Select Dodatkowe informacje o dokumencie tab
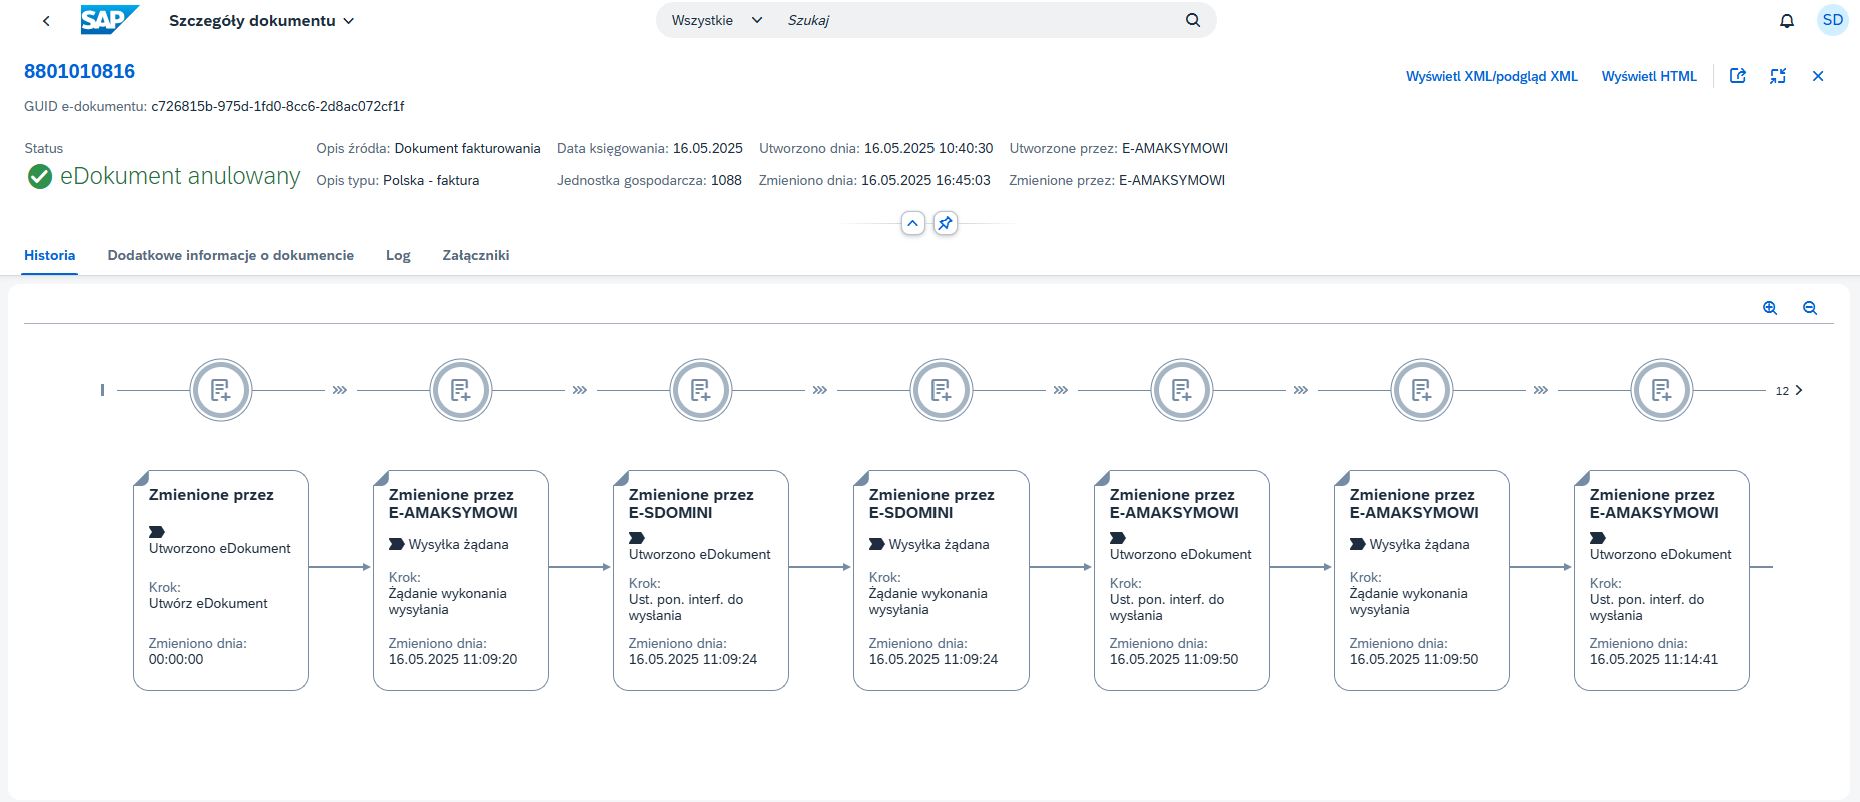 click(231, 255)
